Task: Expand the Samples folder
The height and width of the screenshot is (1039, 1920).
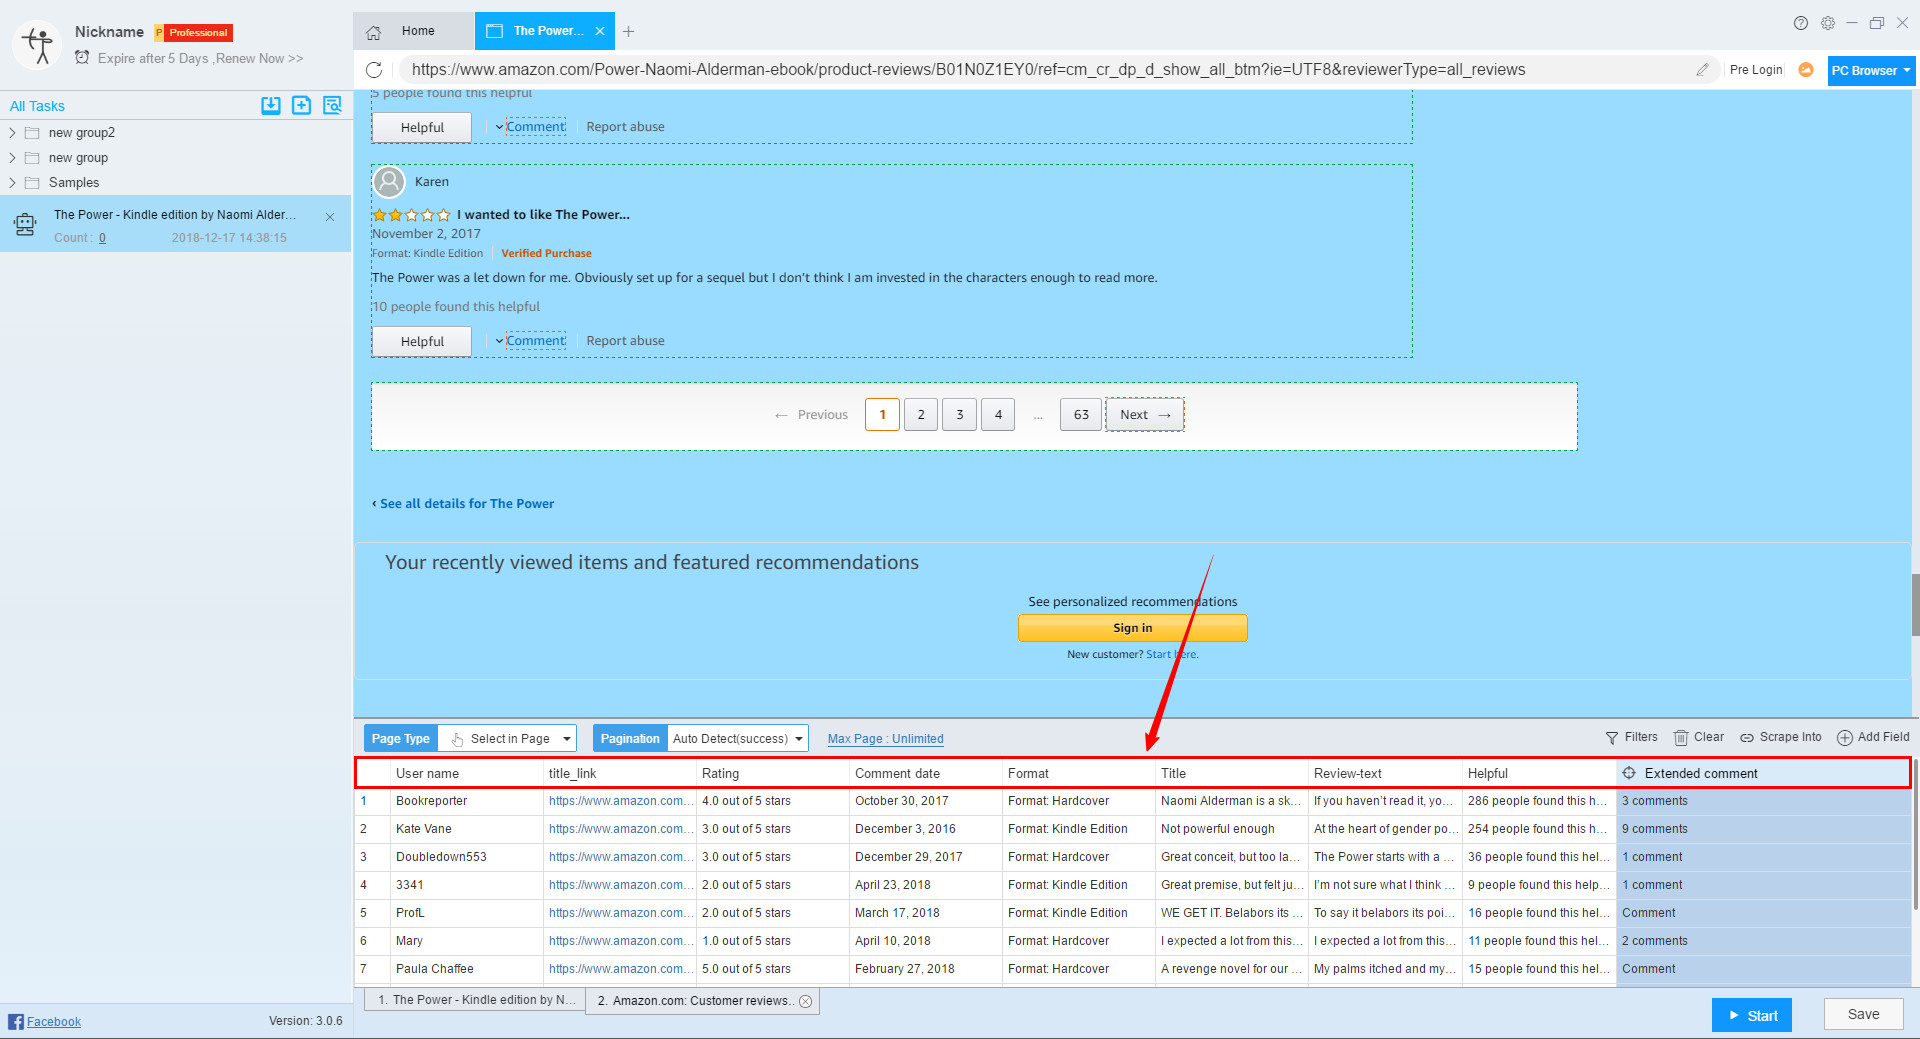Action: pyautogui.click(x=12, y=182)
